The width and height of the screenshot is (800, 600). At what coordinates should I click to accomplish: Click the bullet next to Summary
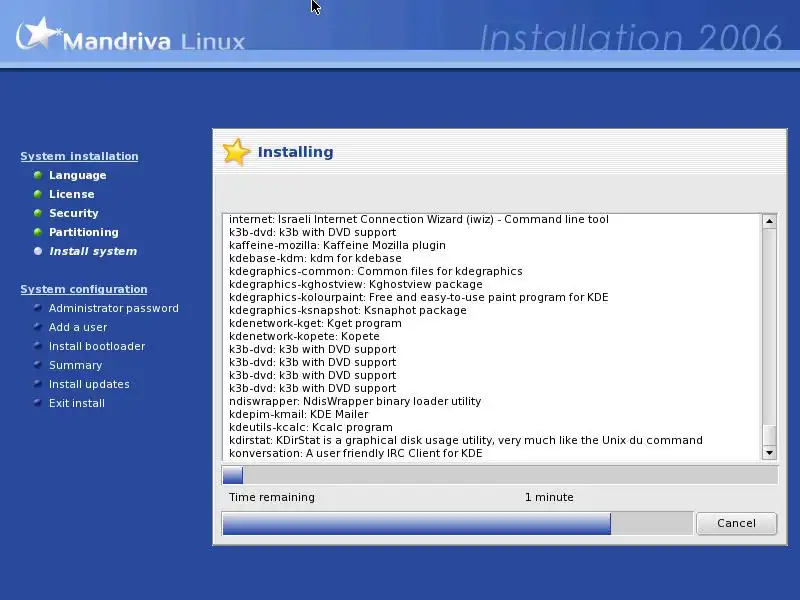(x=37, y=364)
